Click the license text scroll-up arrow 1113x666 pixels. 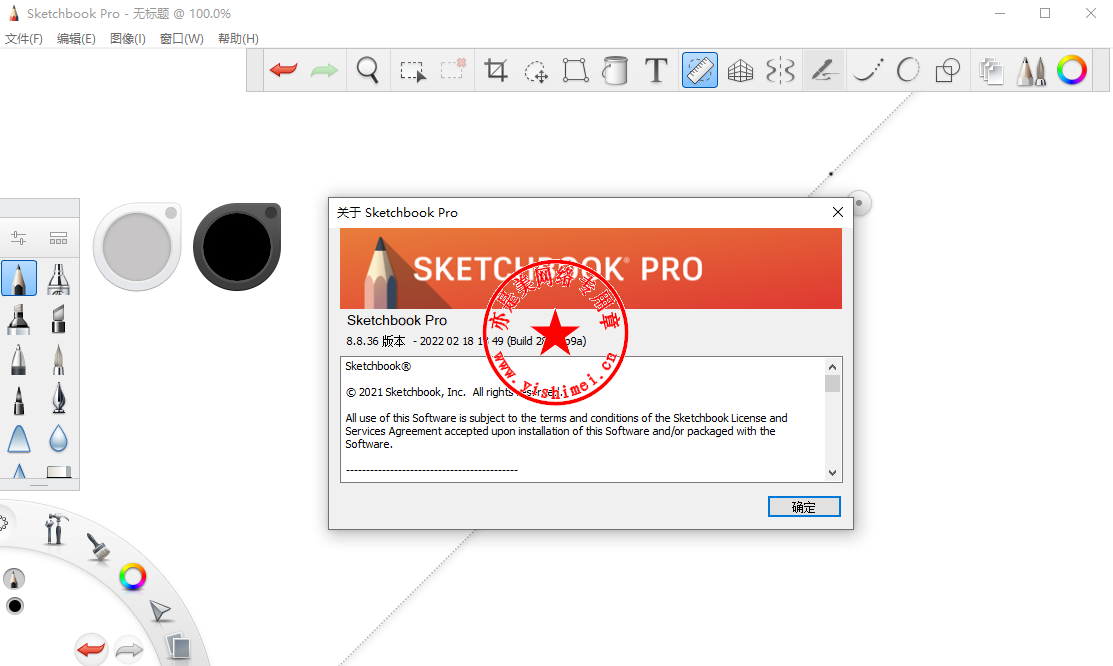(833, 367)
